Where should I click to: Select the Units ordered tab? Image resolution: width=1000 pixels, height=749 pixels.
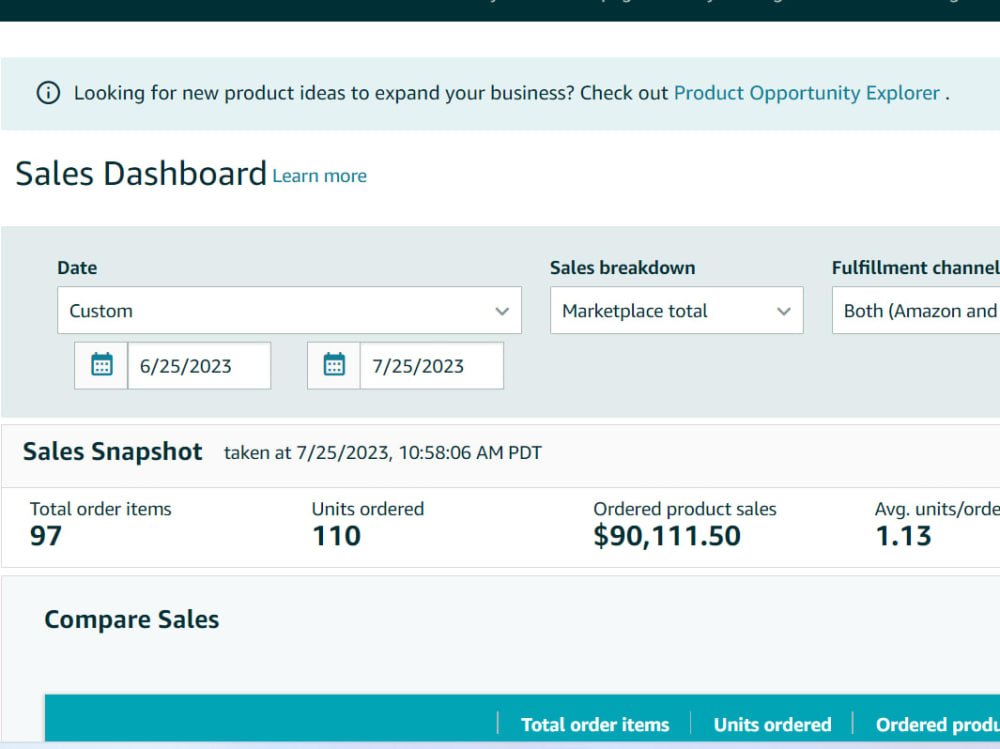tap(772, 725)
